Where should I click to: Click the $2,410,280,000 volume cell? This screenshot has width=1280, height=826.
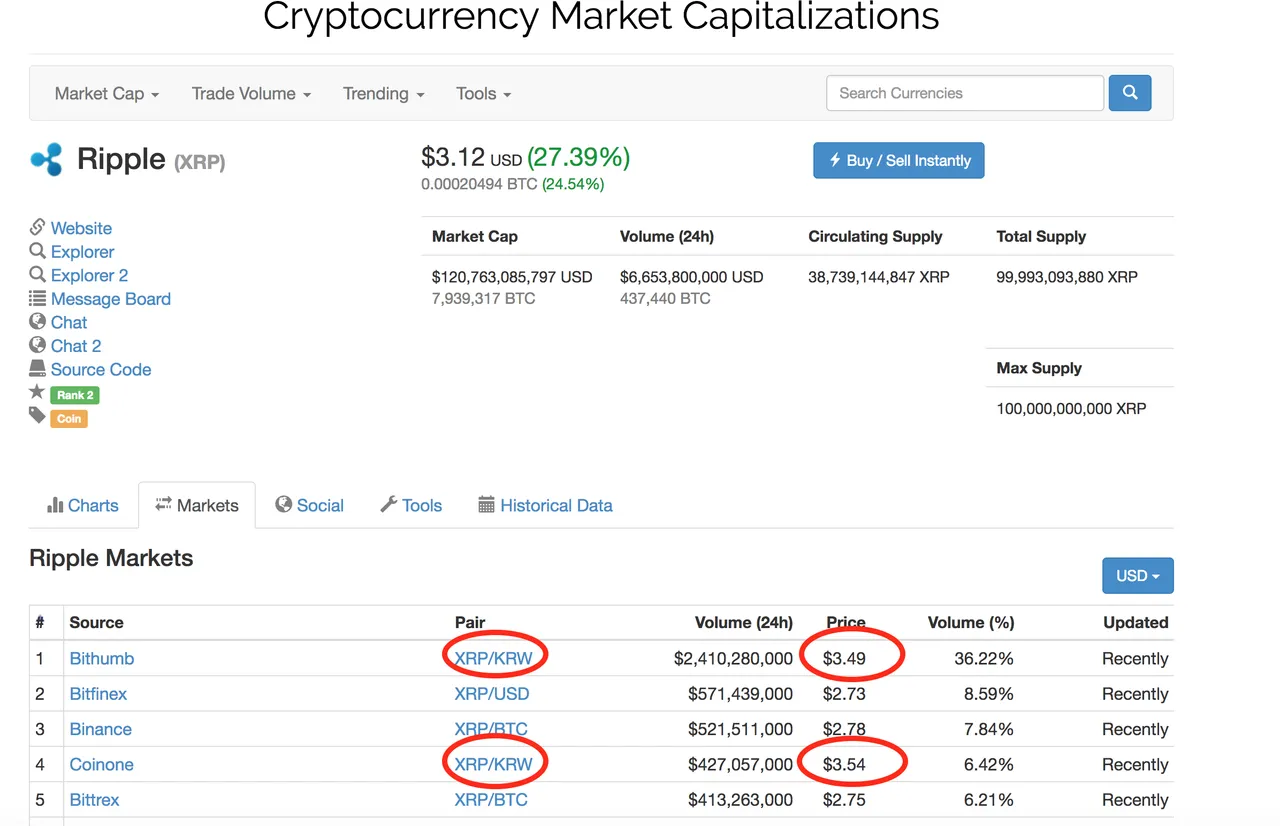[x=733, y=659]
